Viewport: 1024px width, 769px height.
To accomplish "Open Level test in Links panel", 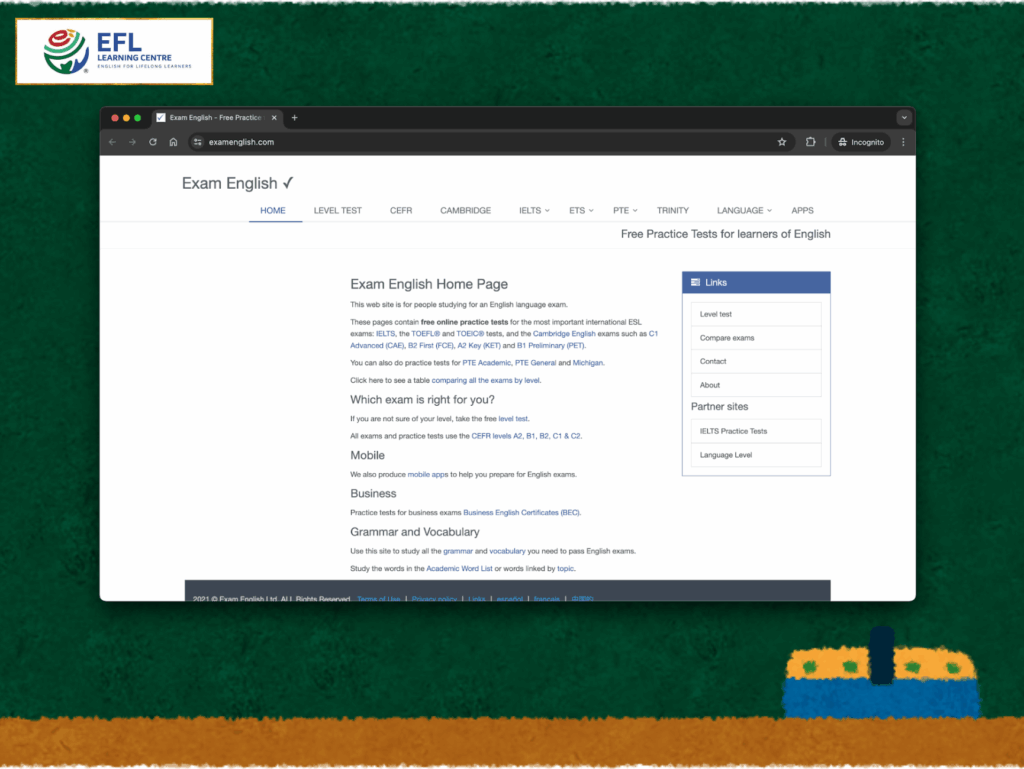I will click(756, 314).
